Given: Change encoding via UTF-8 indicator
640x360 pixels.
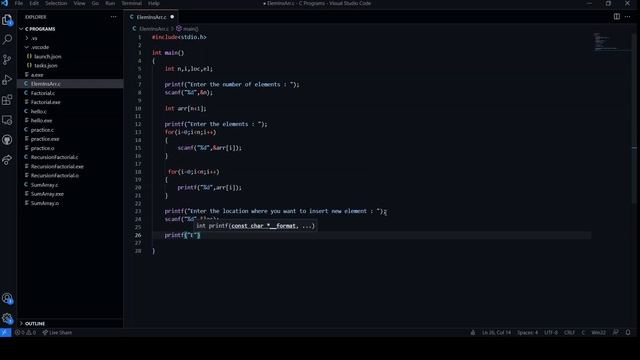Looking at the screenshot, I should [x=551, y=333].
